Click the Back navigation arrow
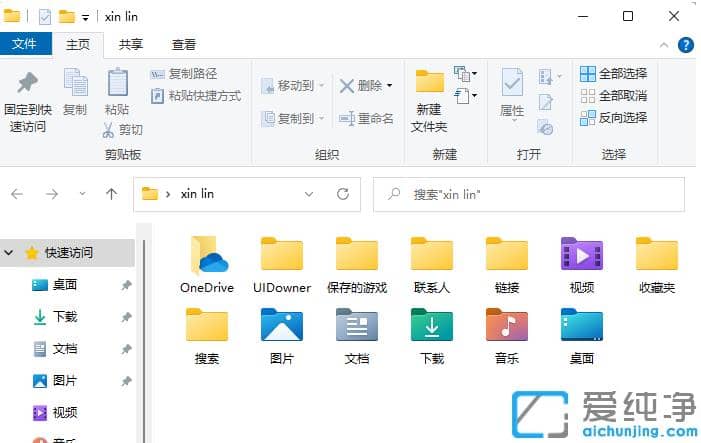 coord(17,194)
